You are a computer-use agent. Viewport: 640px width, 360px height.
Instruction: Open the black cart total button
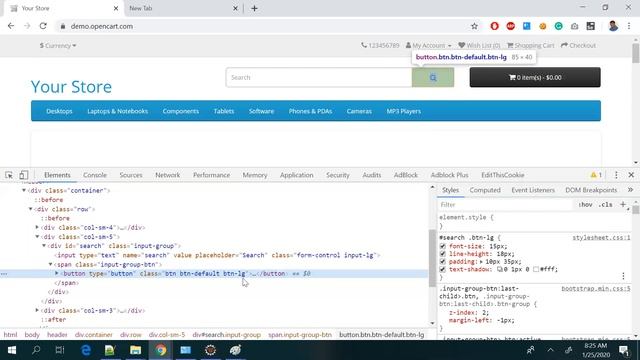click(x=535, y=77)
